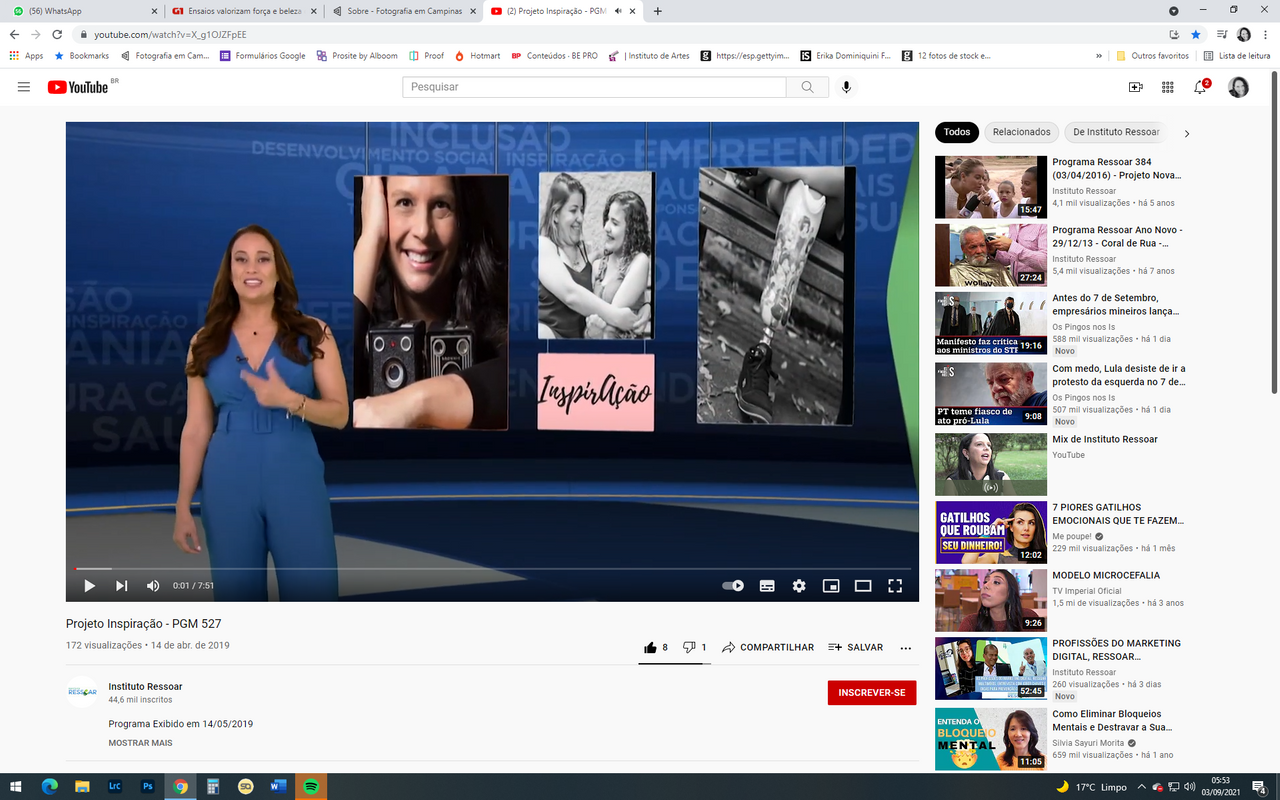Toggle subtitles/closed captions
The image size is (1280, 800).
(x=767, y=586)
